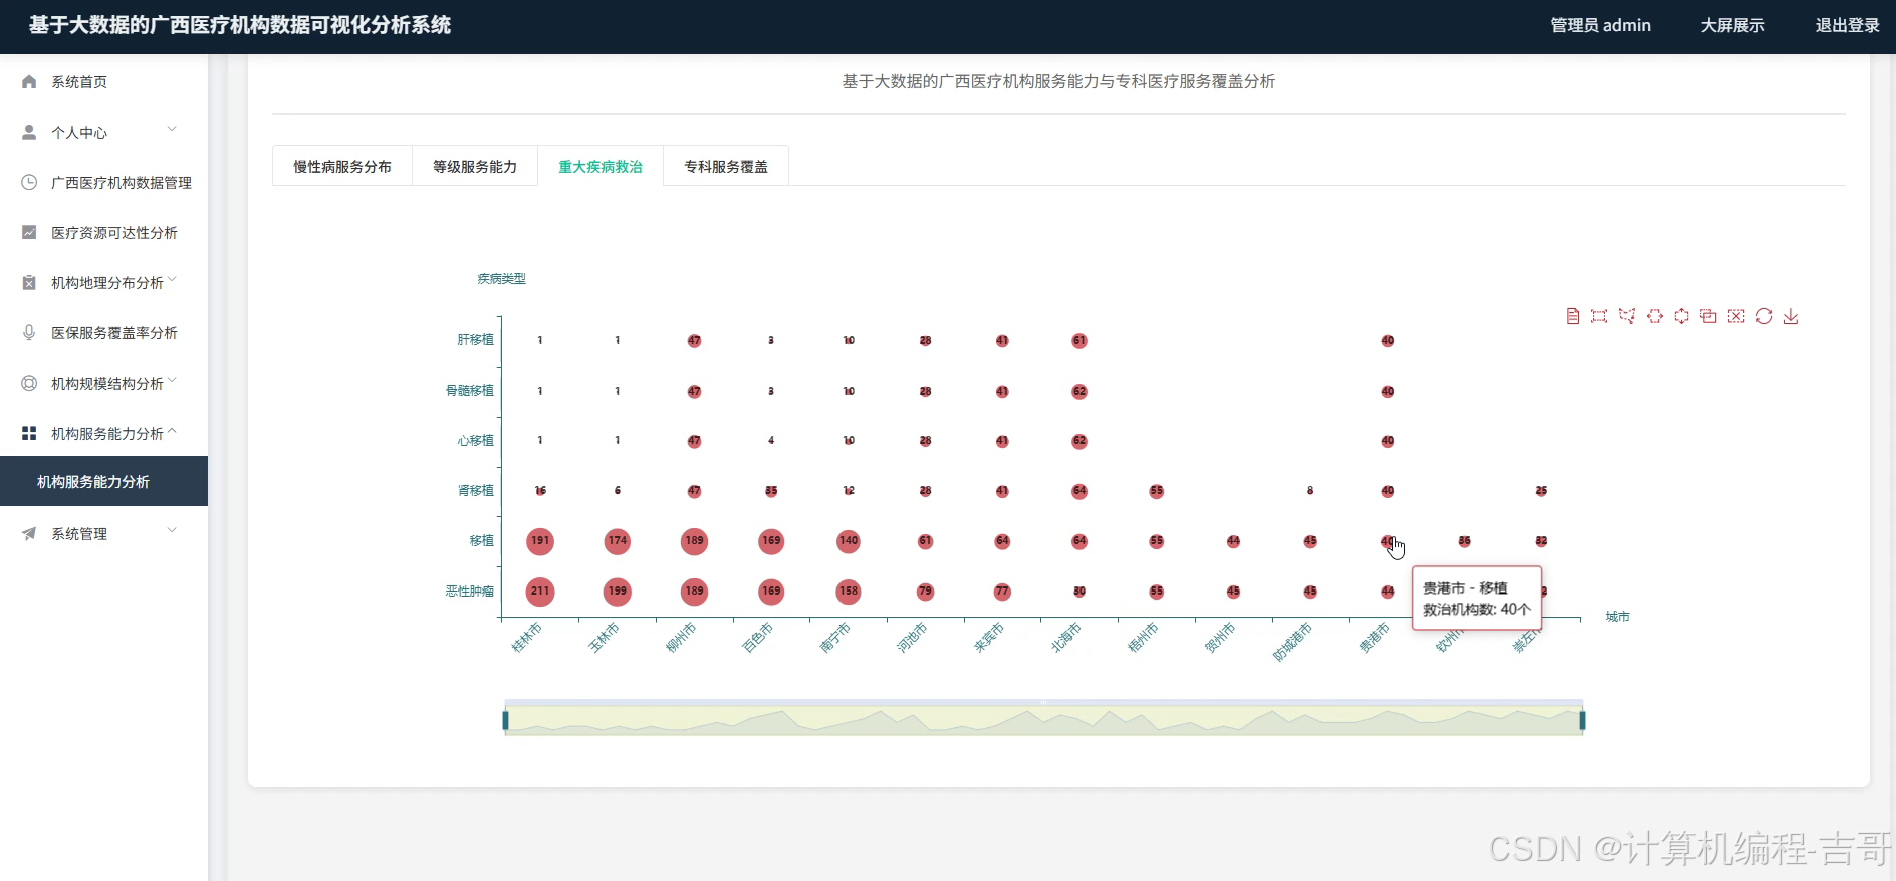Screen dimensions: 1896x881
Task: Download chart as image icon
Action: click(x=1791, y=316)
